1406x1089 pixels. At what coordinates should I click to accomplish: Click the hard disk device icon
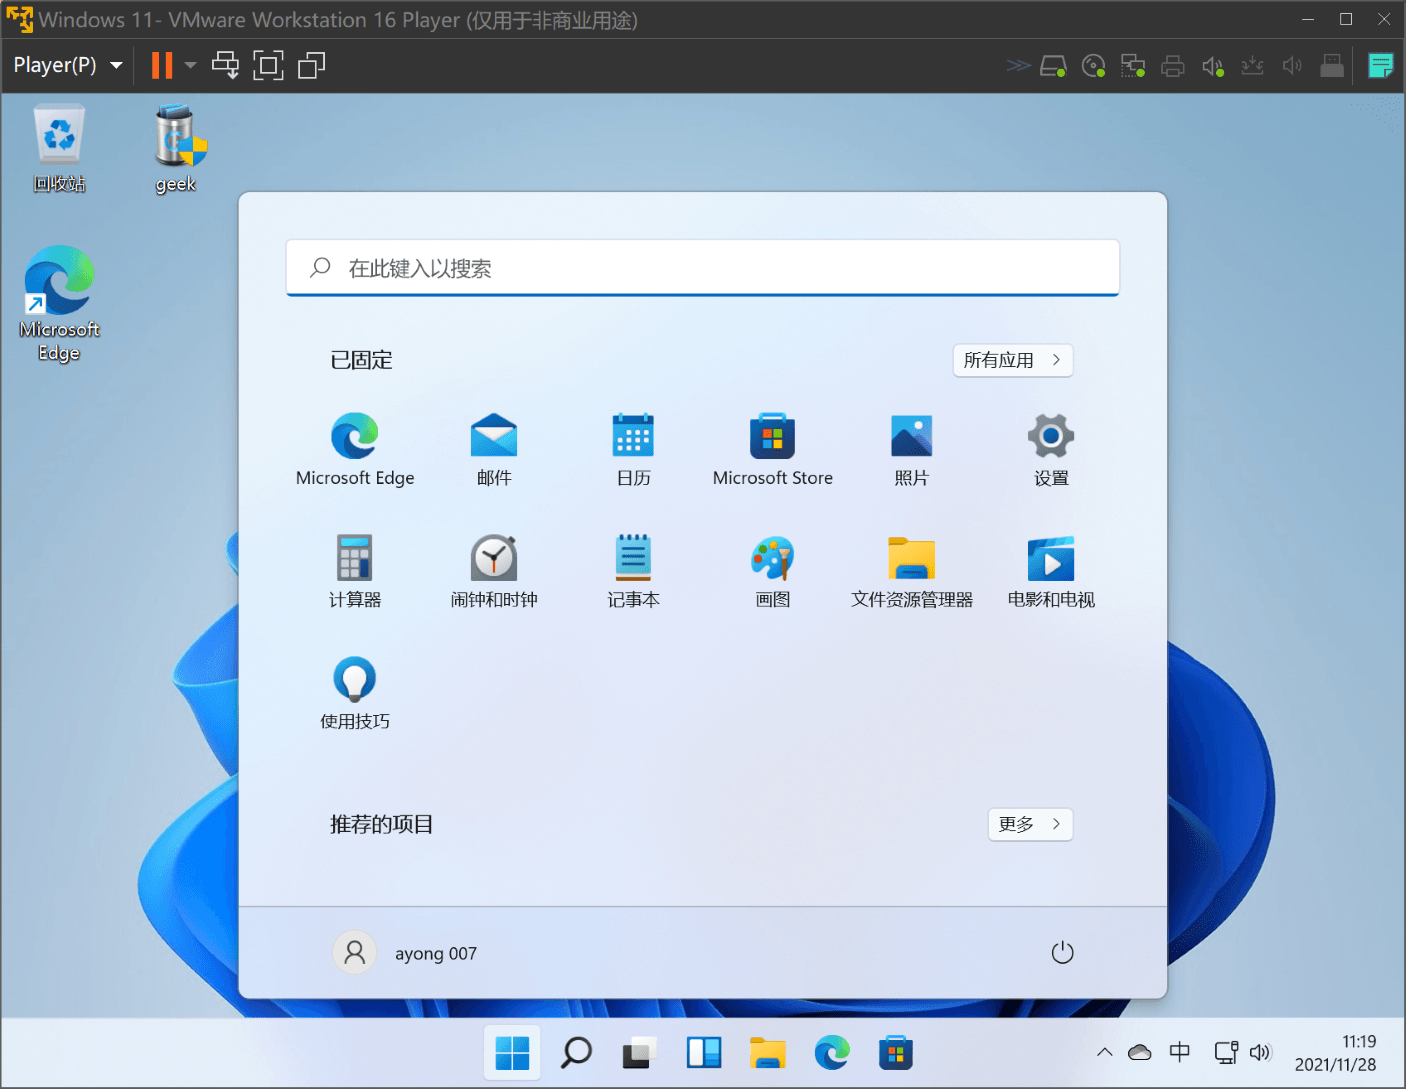pyautogui.click(x=1053, y=66)
